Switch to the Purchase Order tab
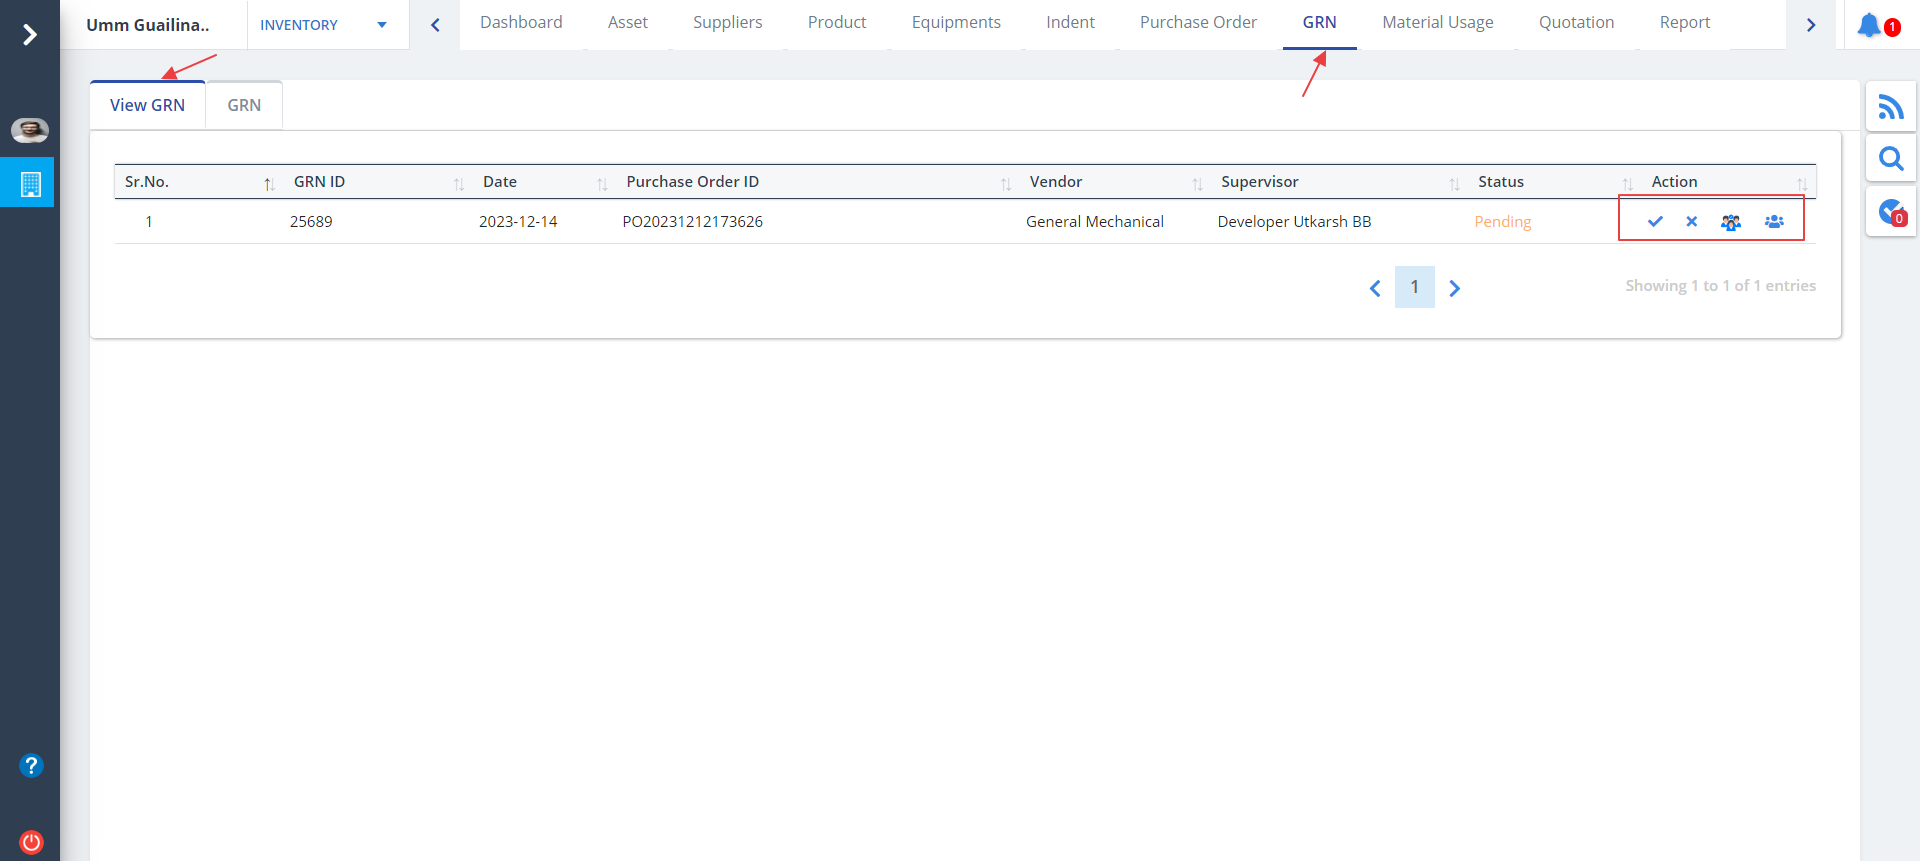Viewport: 1920px width, 861px height. 1198,23
